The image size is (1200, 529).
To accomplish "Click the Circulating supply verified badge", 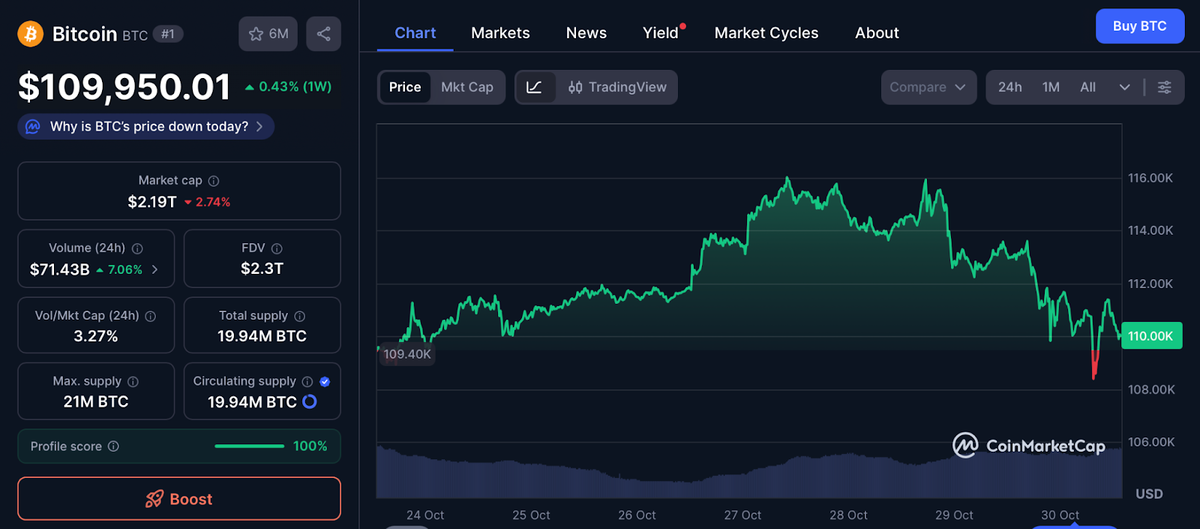I will coord(324,381).
